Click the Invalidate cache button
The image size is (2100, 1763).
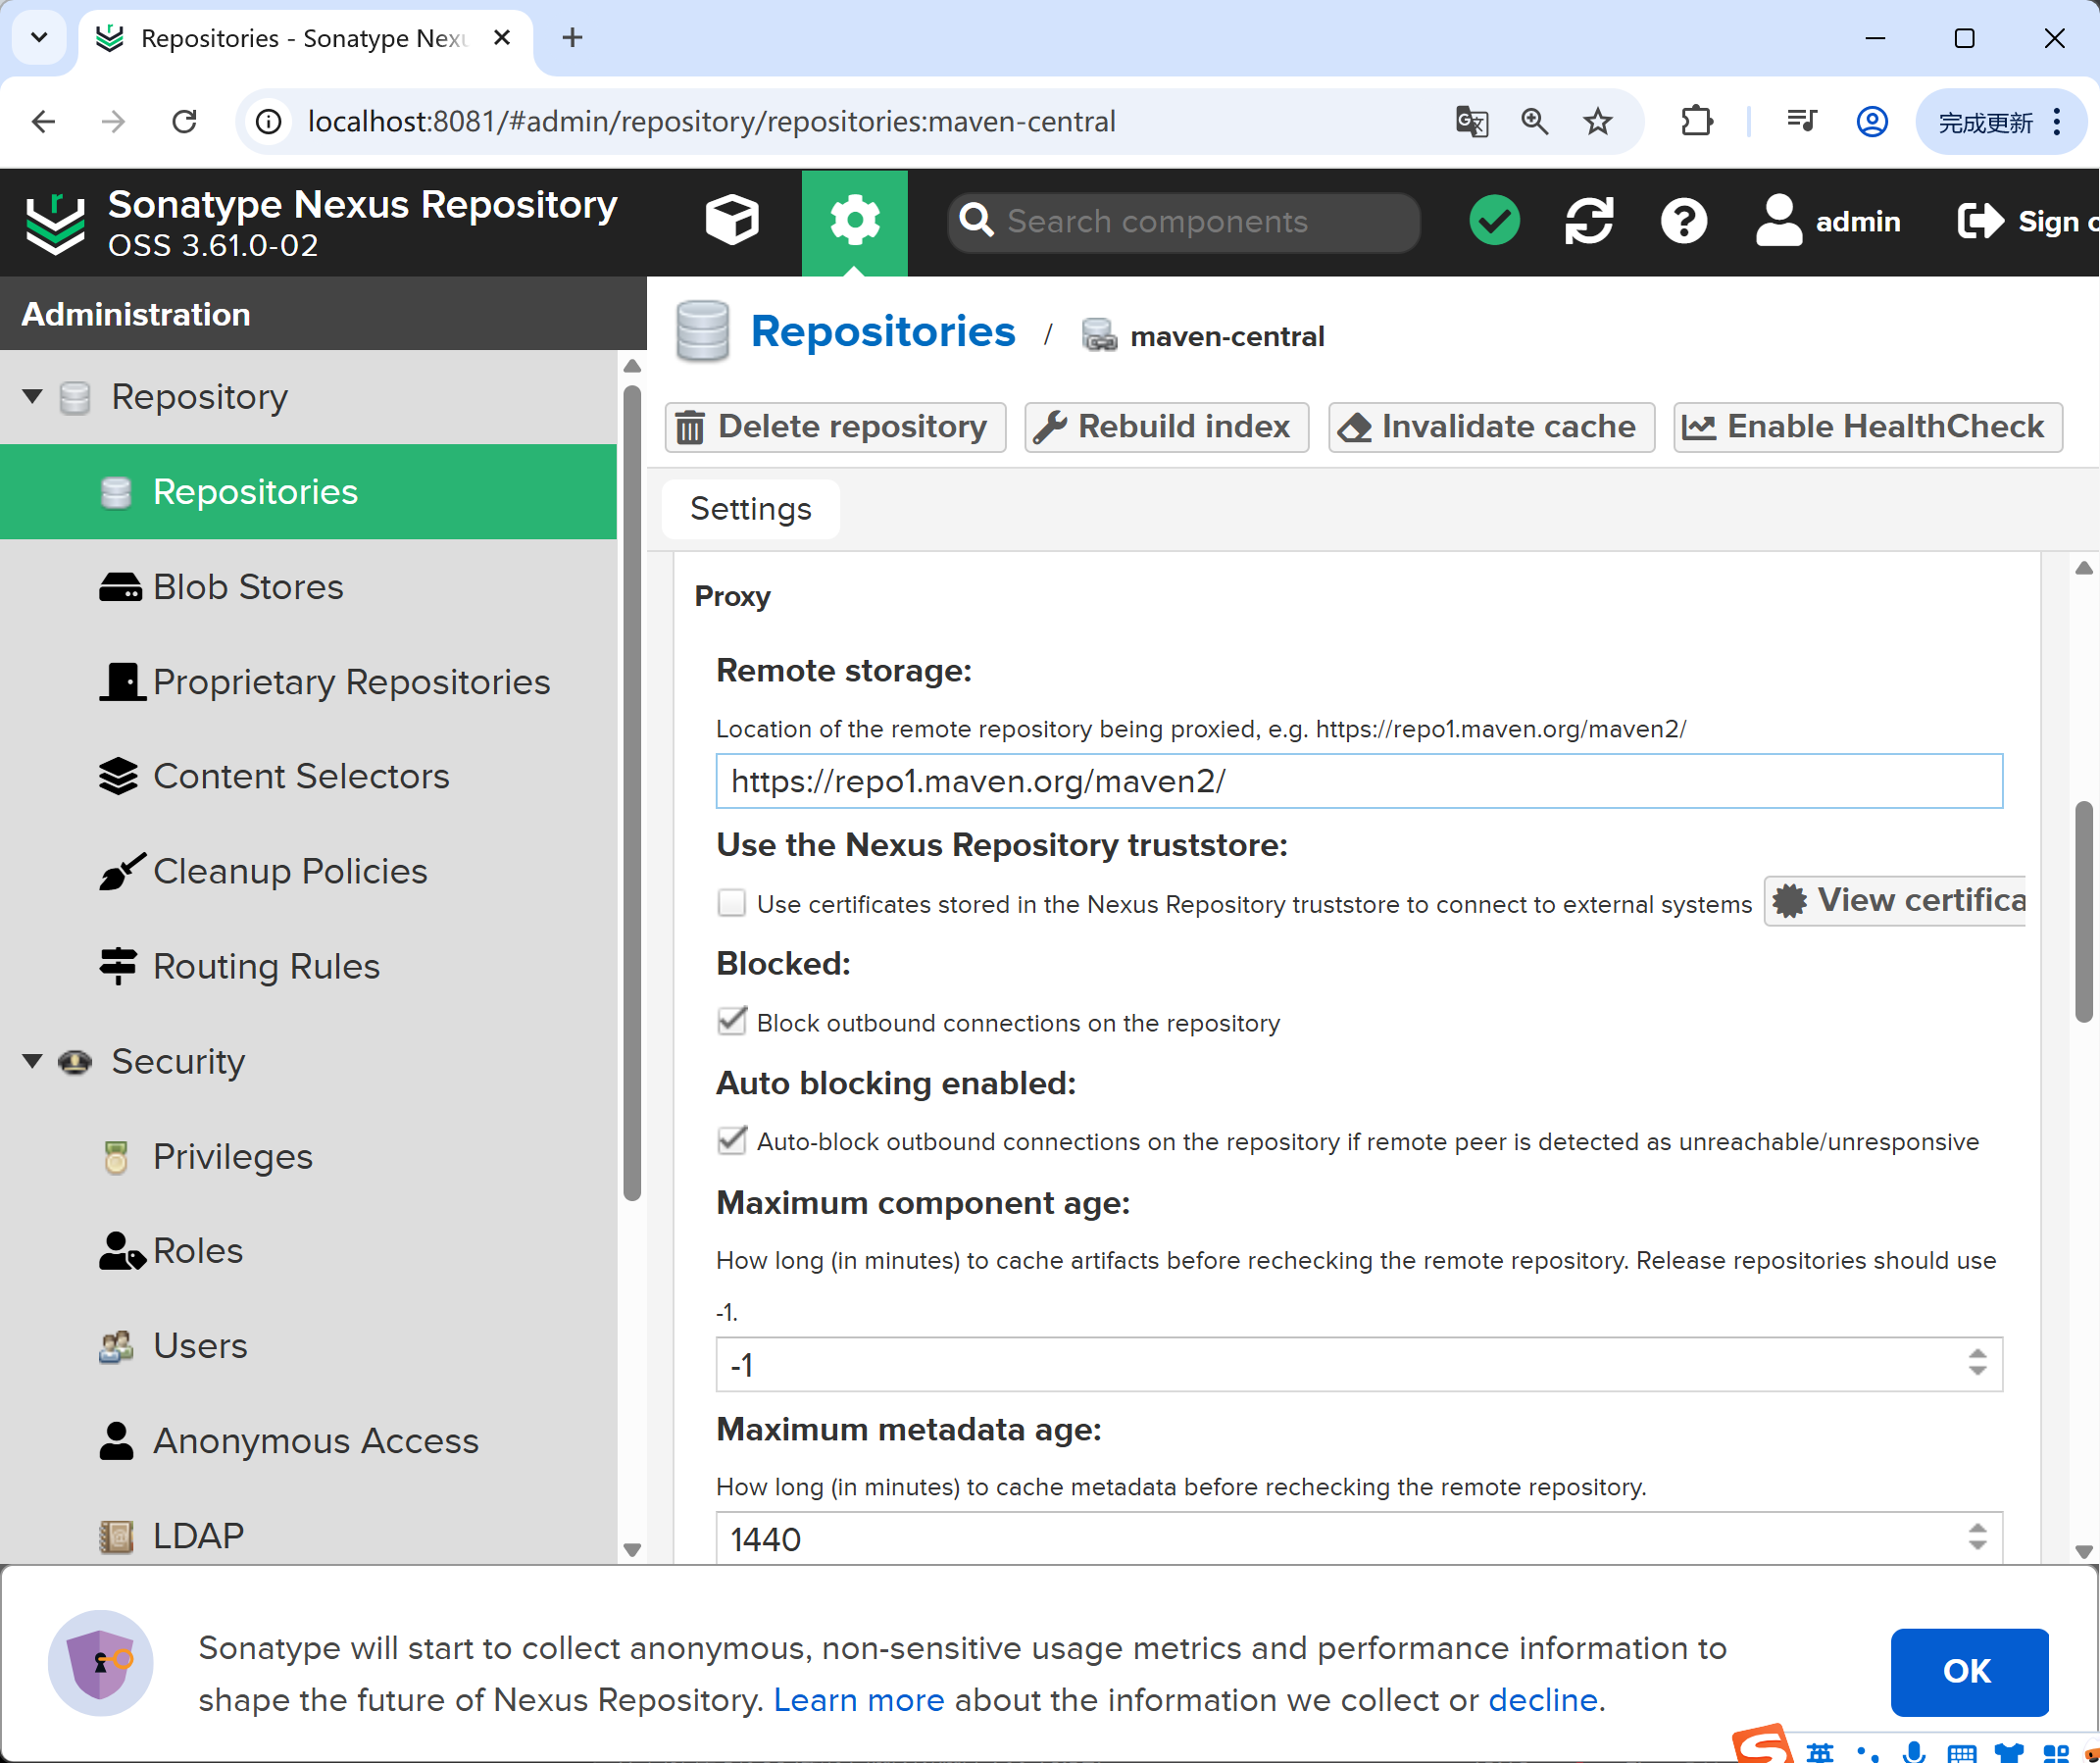click(x=1491, y=427)
